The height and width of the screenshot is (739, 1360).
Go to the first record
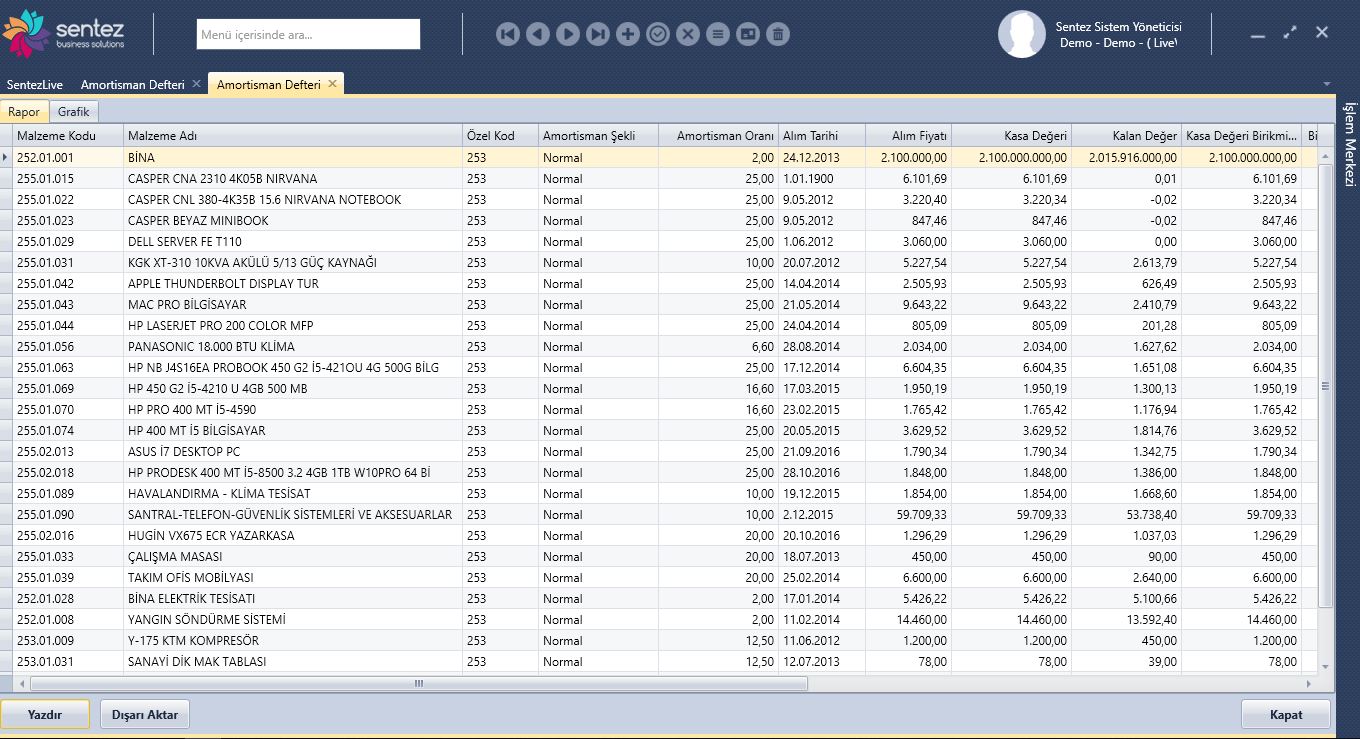(x=508, y=34)
